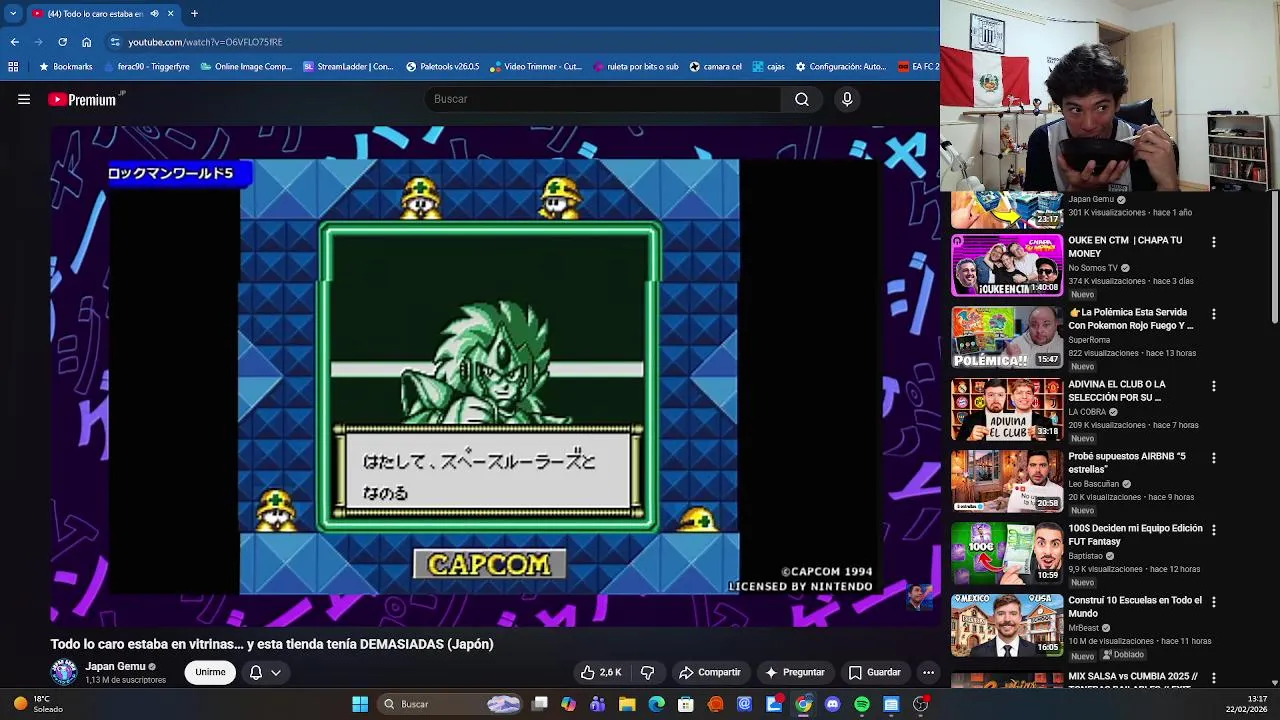The width and height of the screenshot is (1280, 720).
Task: Close the YouTube browser tab
Action: 170,13
